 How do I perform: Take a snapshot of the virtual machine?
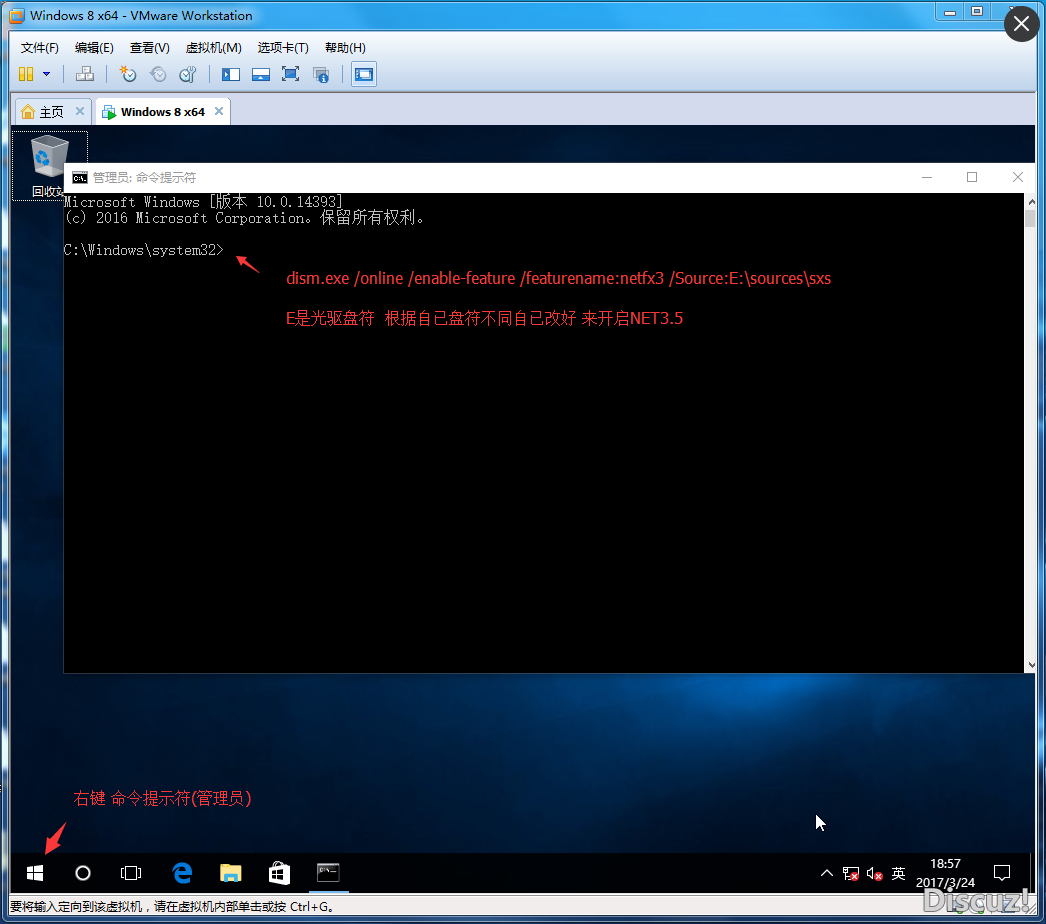pos(127,74)
